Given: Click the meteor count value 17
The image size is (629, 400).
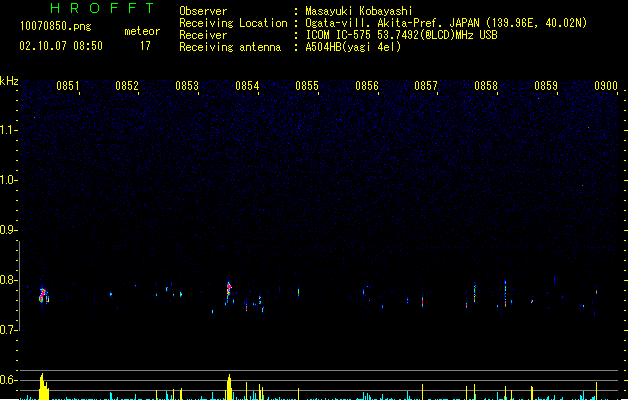Looking at the screenshot, I should pyautogui.click(x=145, y=46).
